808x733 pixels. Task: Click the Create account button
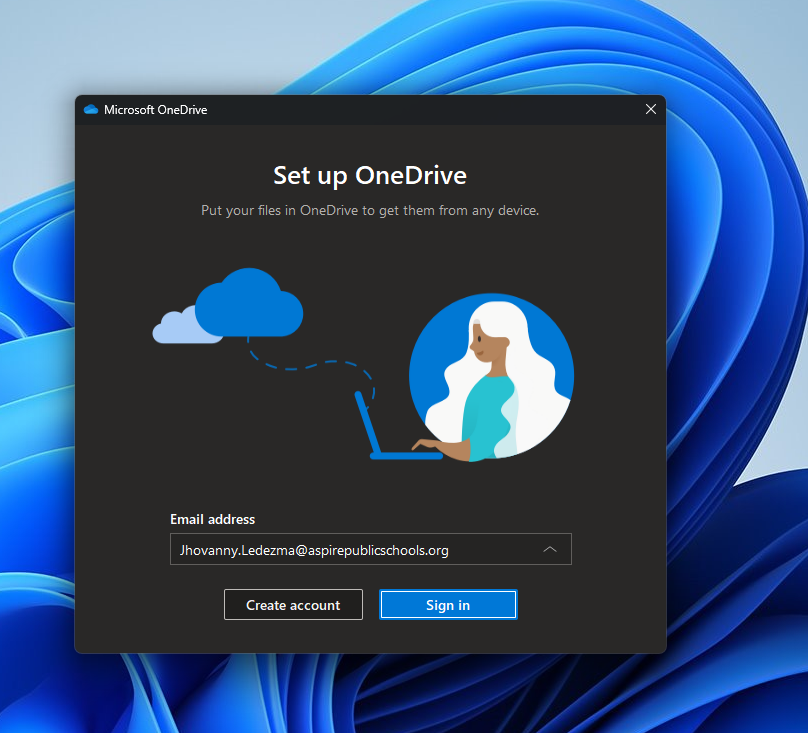pyautogui.click(x=293, y=604)
